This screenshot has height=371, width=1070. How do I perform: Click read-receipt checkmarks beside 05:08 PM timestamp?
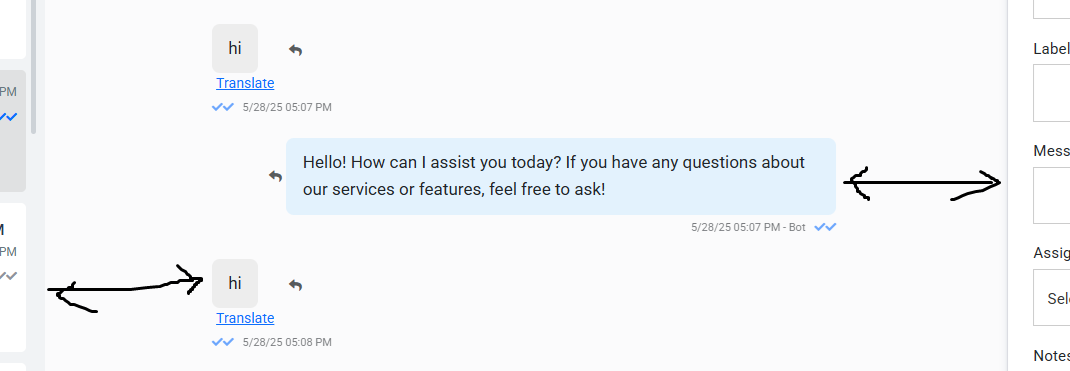point(223,342)
